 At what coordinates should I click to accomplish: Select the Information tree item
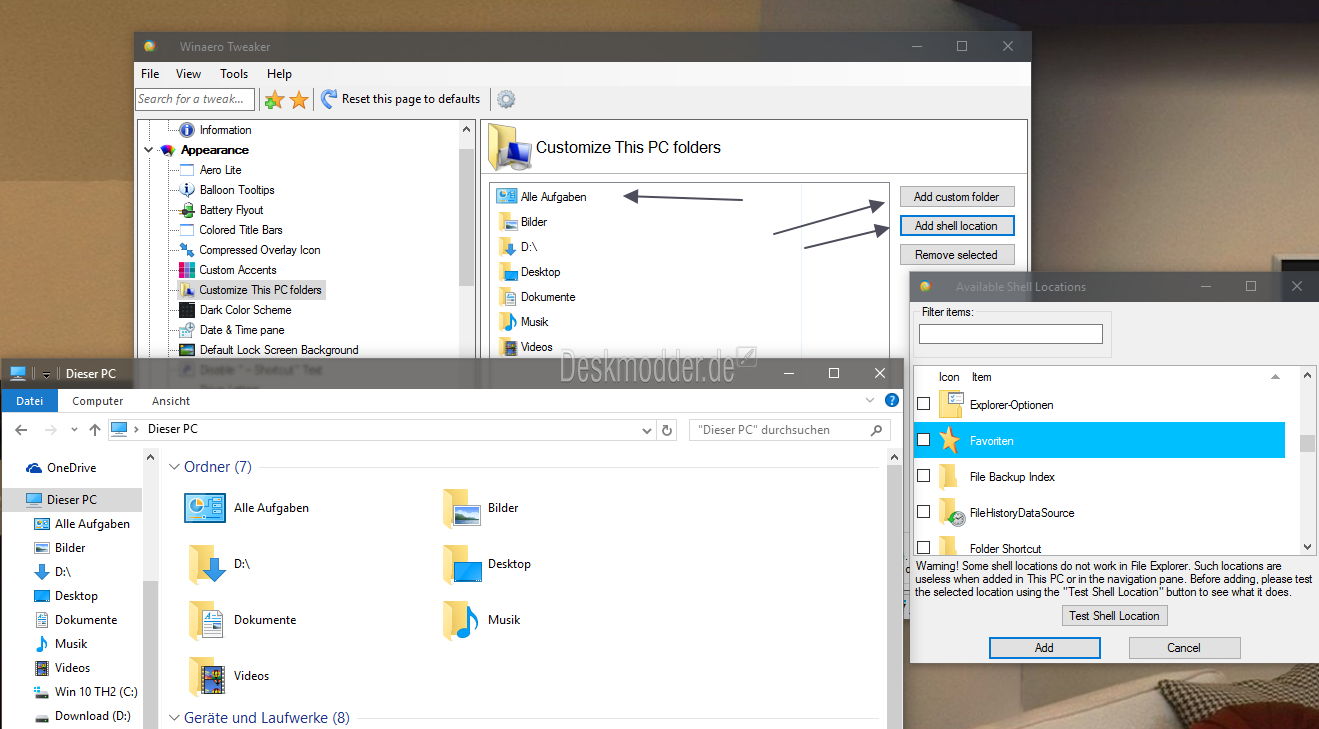point(225,130)
